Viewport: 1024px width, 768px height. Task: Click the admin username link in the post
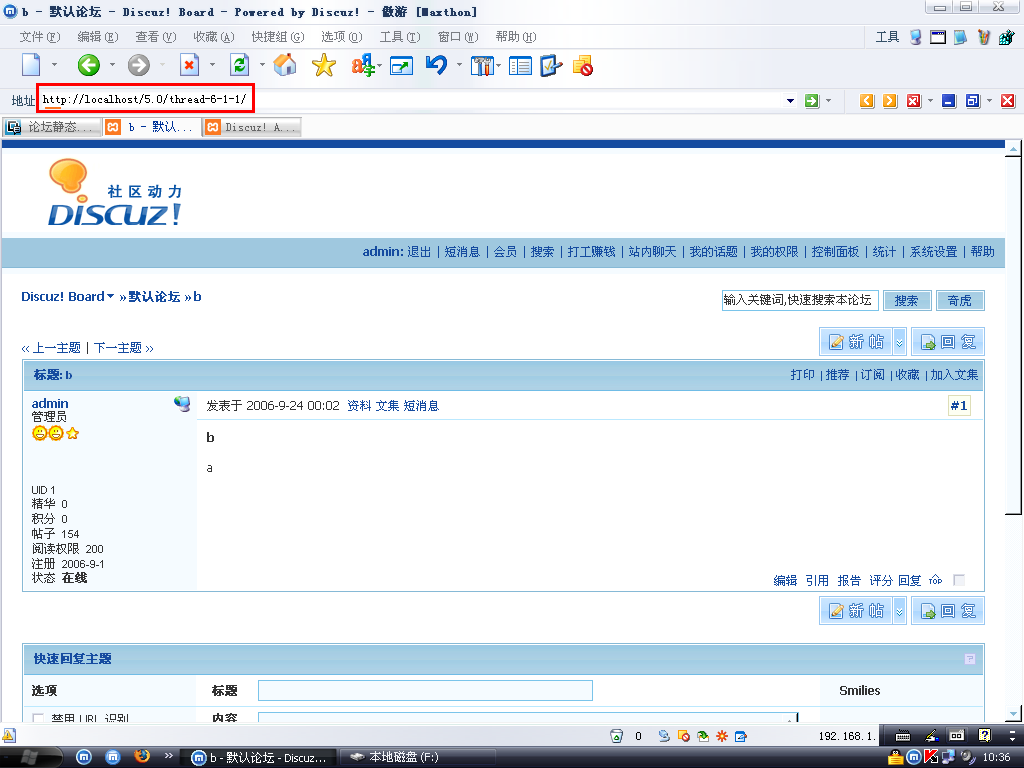(50, 404)
